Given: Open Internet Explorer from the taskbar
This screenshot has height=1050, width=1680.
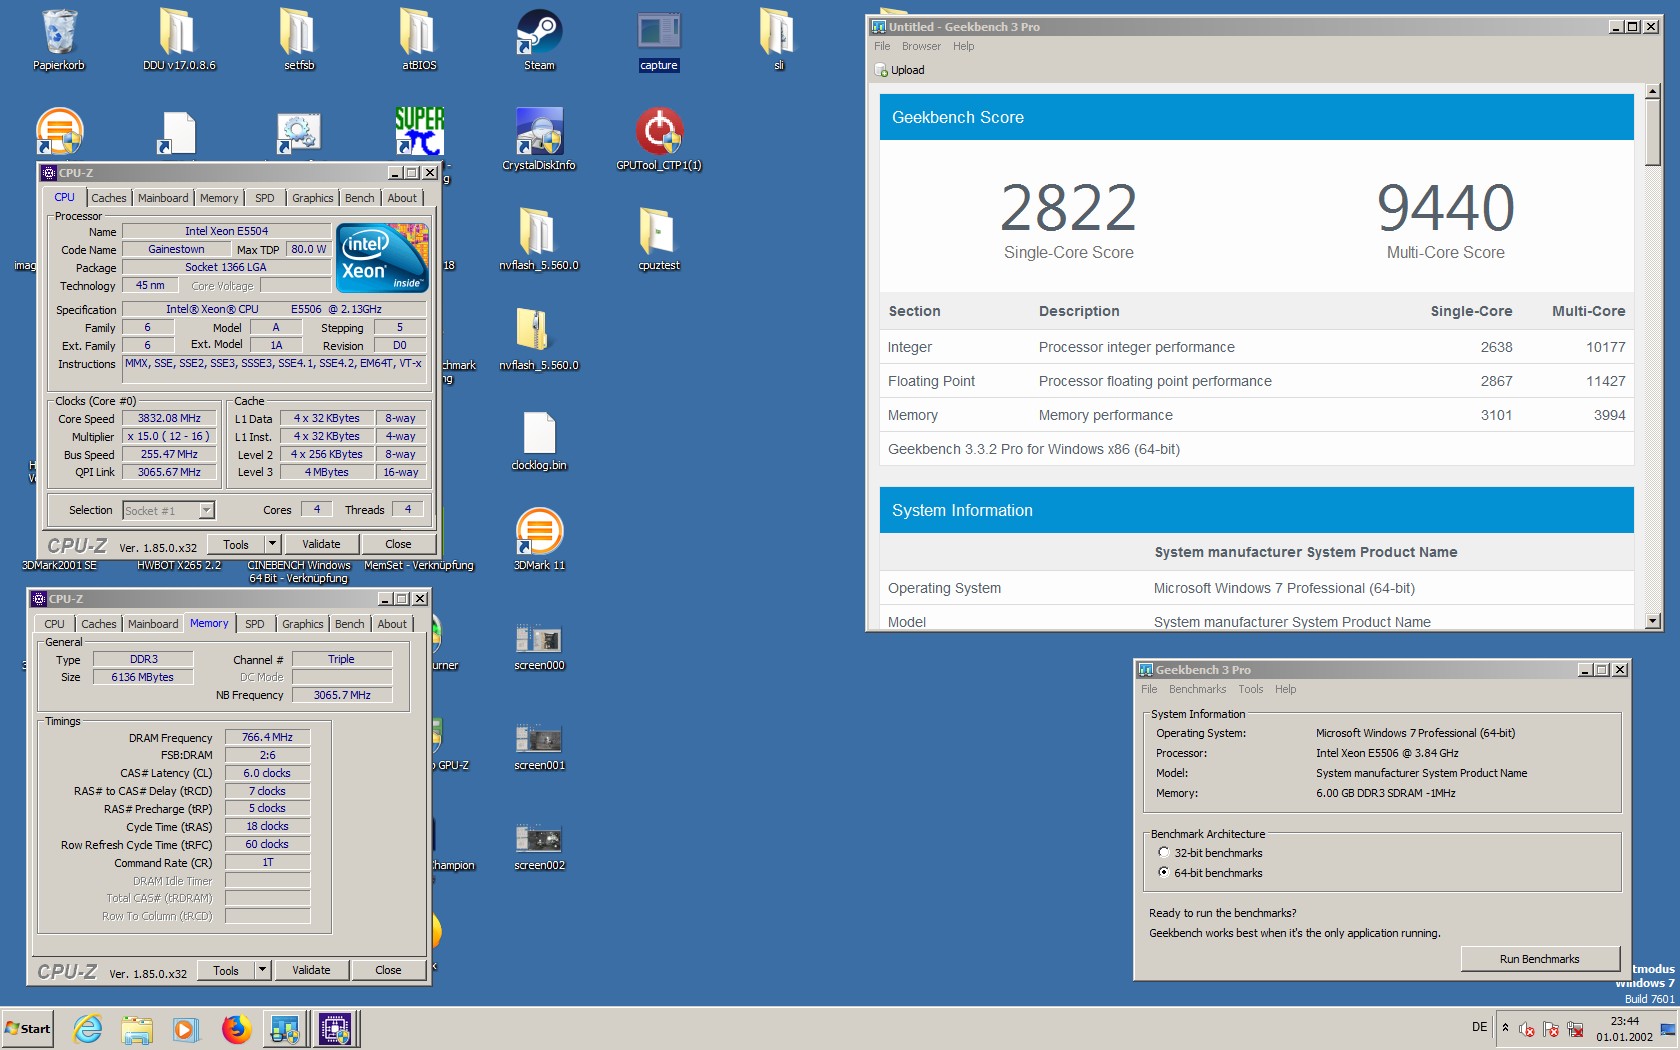Looking at the screenshot, I should point(88,1028).
